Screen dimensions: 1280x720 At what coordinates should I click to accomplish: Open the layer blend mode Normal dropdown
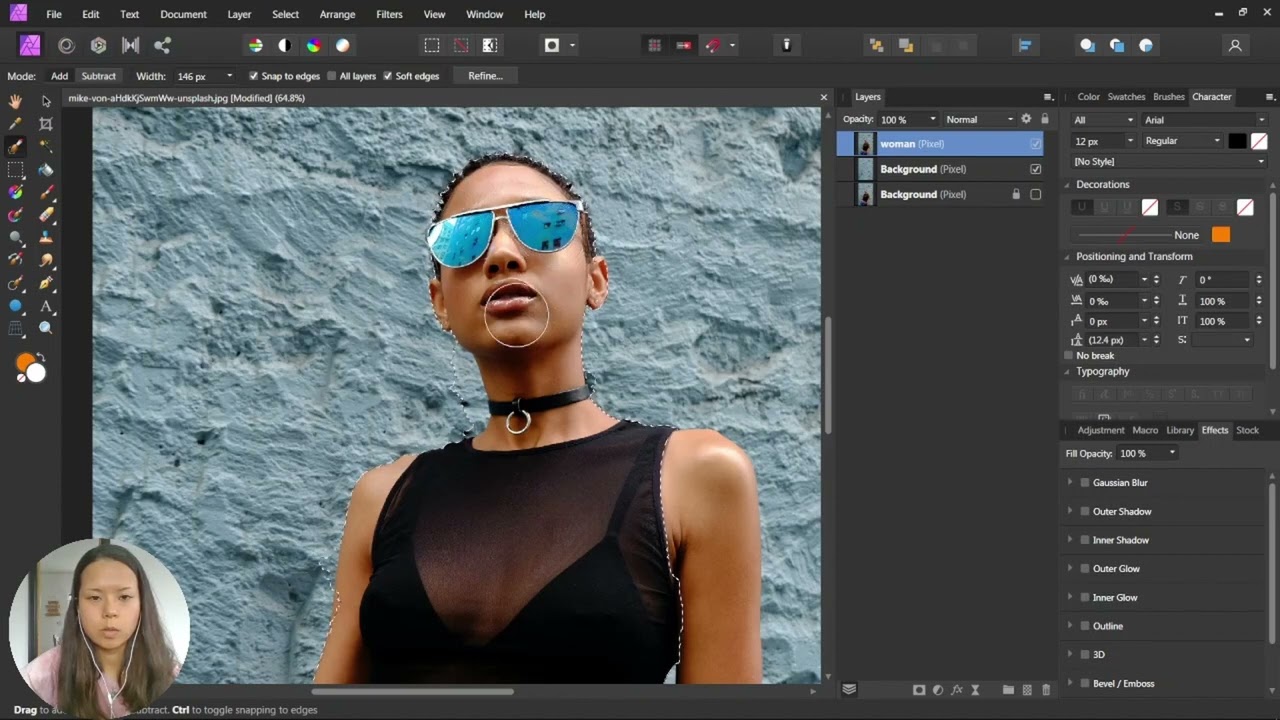click(980, 119)
